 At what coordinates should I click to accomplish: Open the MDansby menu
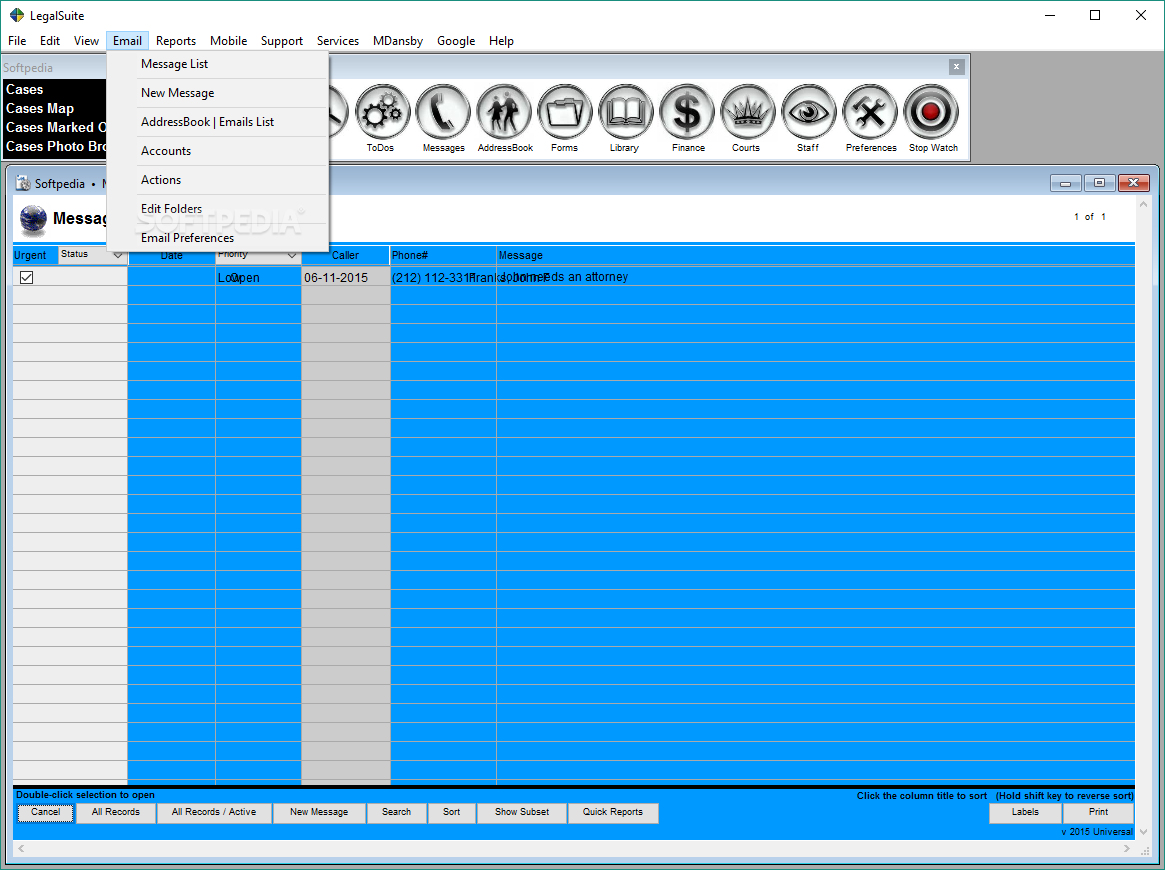[x=397, y=41]
